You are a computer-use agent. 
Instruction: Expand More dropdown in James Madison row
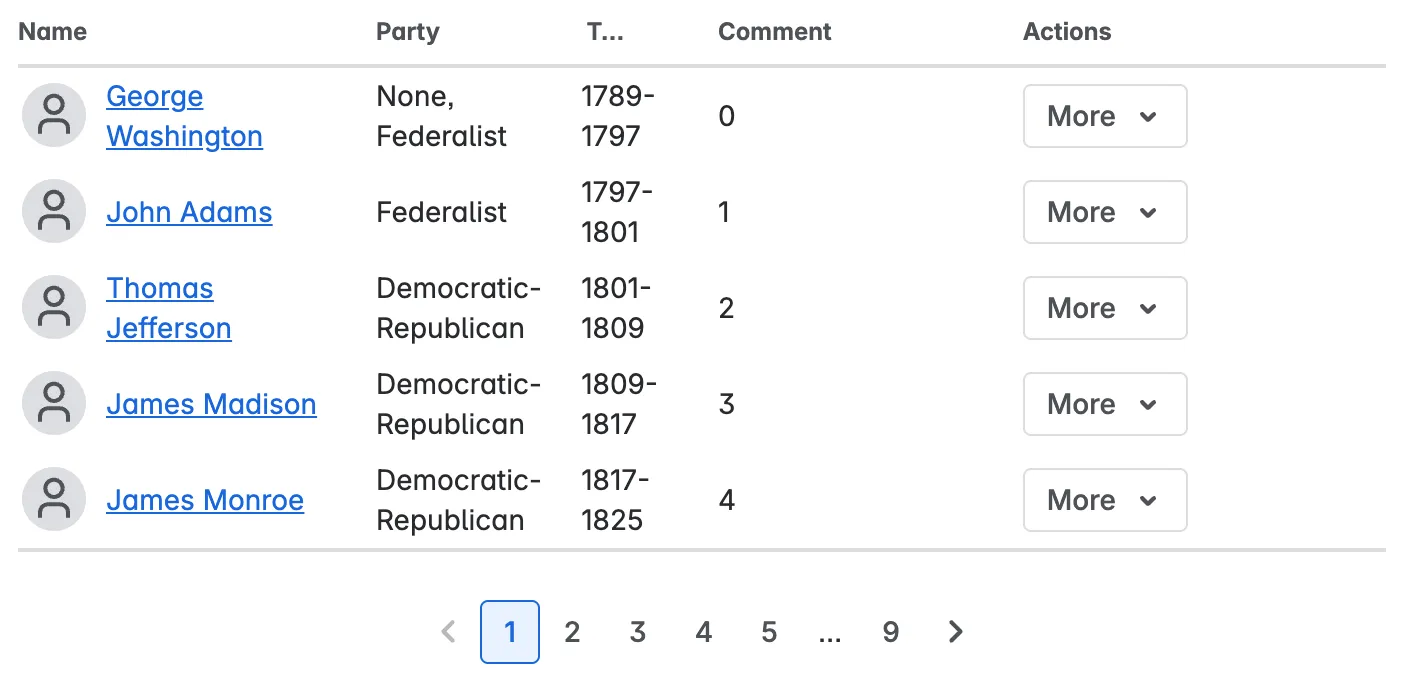pos(1104,404)
